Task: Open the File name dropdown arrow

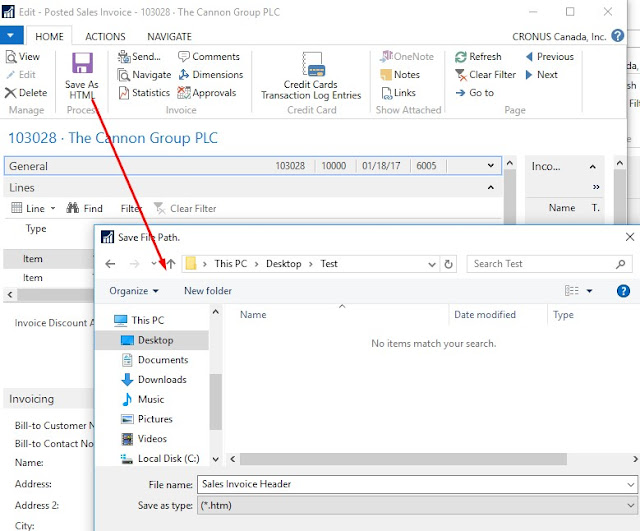Action: (x=631, y=485)
